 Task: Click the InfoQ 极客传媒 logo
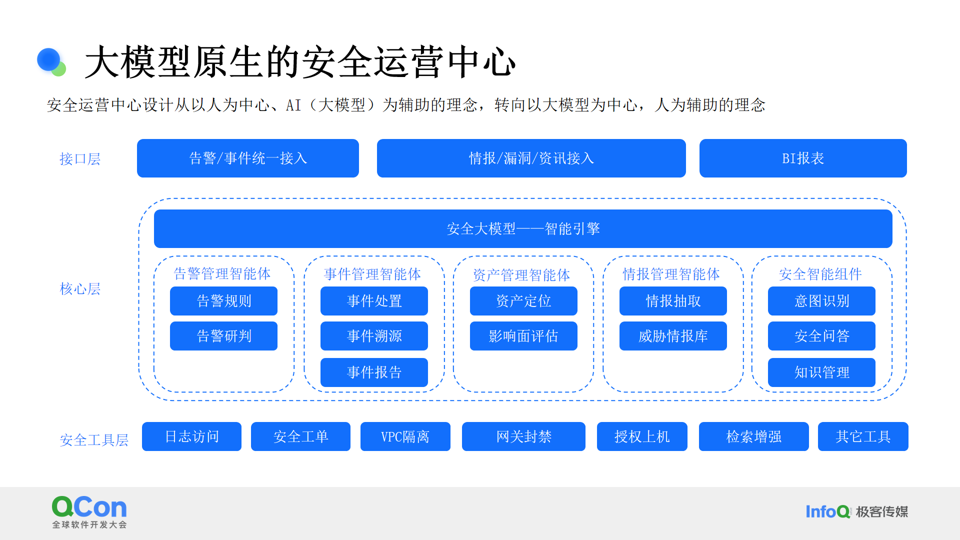(x=857, y=511)
